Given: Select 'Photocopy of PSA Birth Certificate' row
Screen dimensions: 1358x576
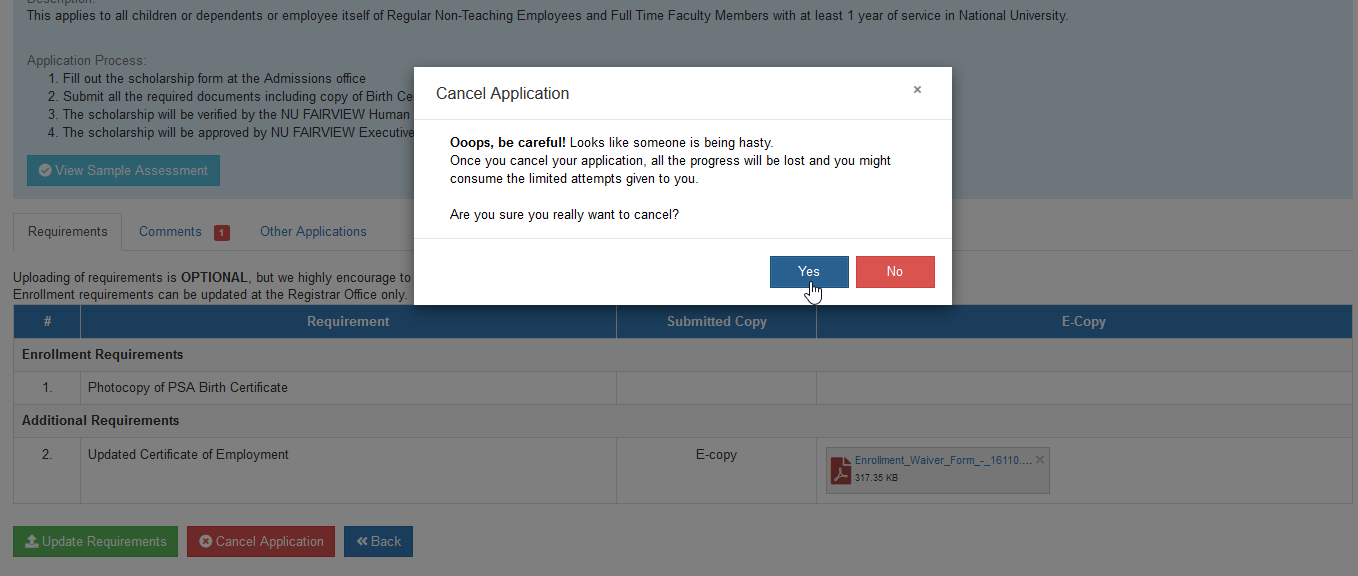Looking at the screenshot, I should click(x=683, y=388).
